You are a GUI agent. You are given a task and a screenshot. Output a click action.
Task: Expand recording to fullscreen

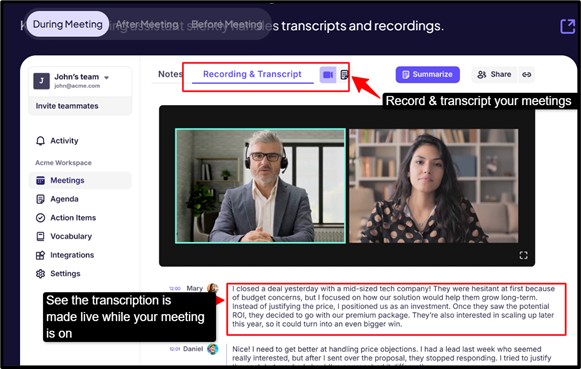click(x=523, y=255)
